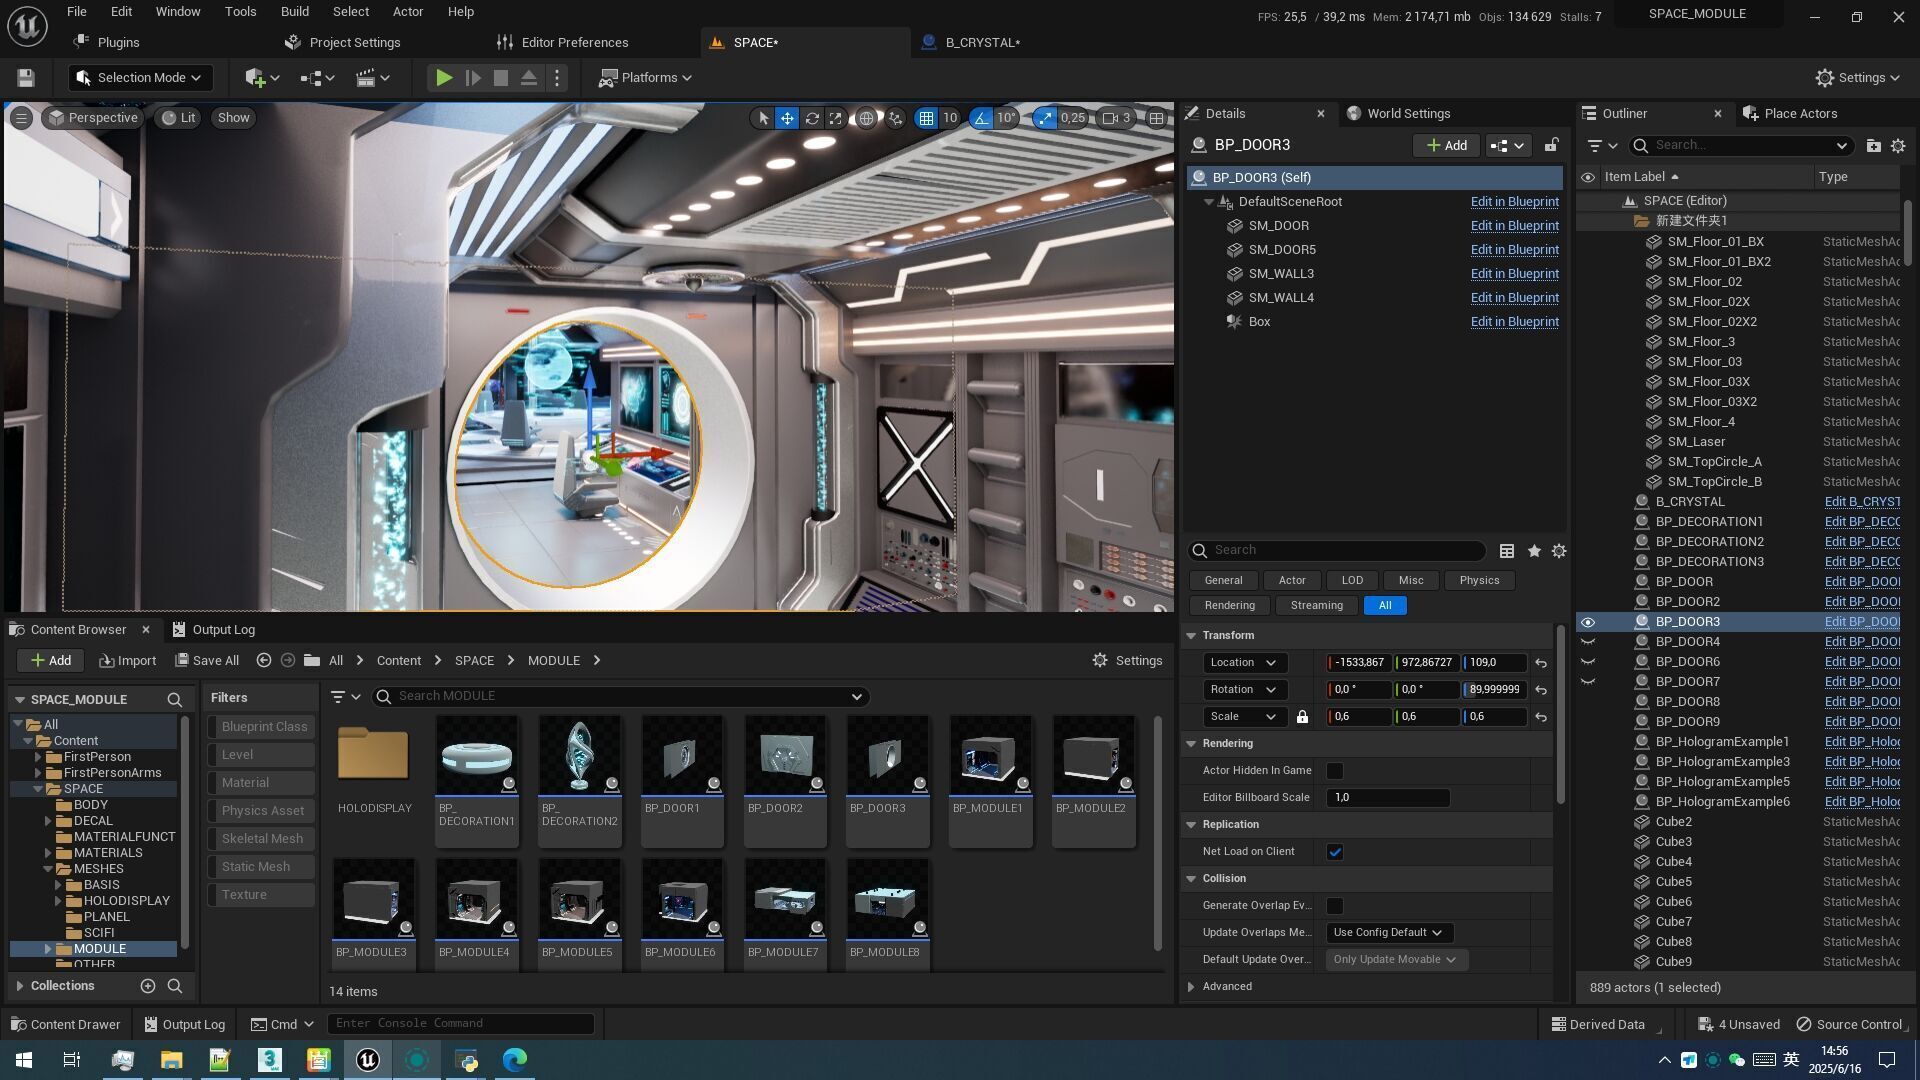Open the Build menu

click(x=294, y=12)
